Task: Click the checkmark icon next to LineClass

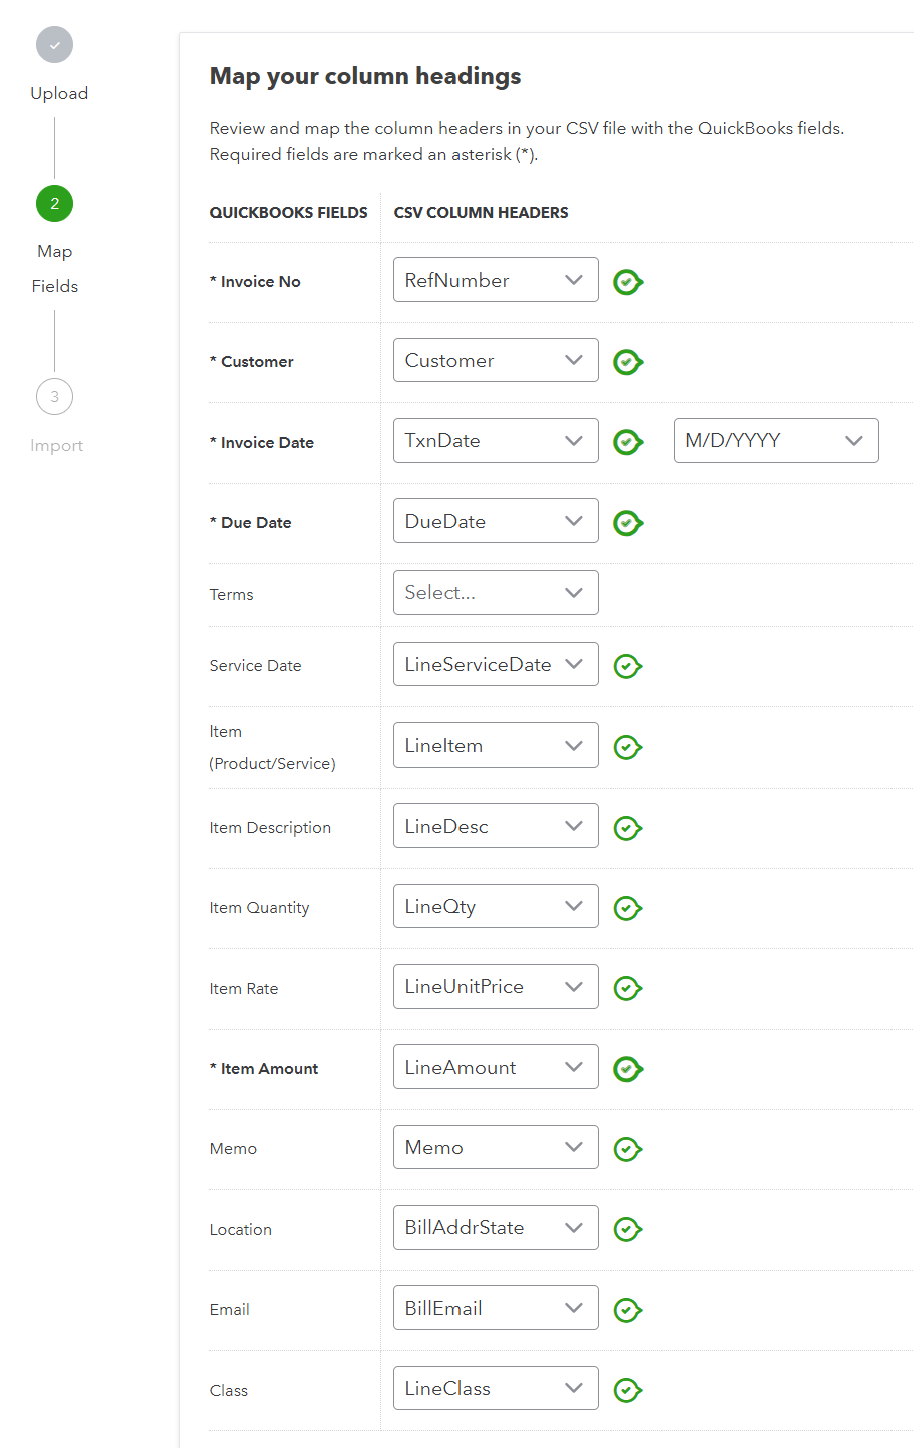Action: [x=627, y=1390]
